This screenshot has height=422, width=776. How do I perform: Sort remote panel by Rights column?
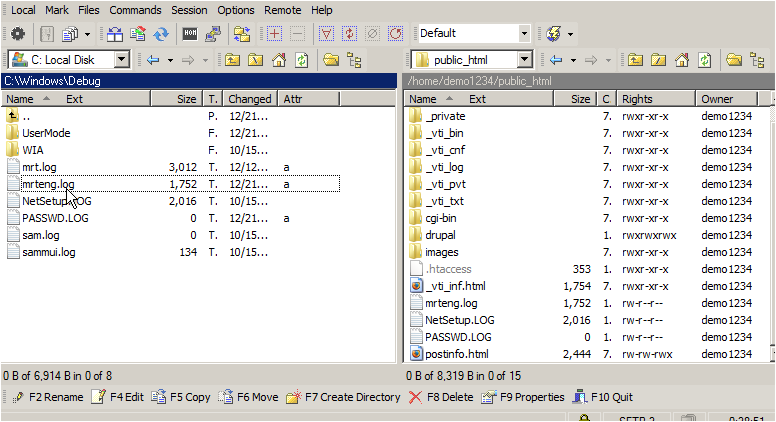[x=656, y=99]
